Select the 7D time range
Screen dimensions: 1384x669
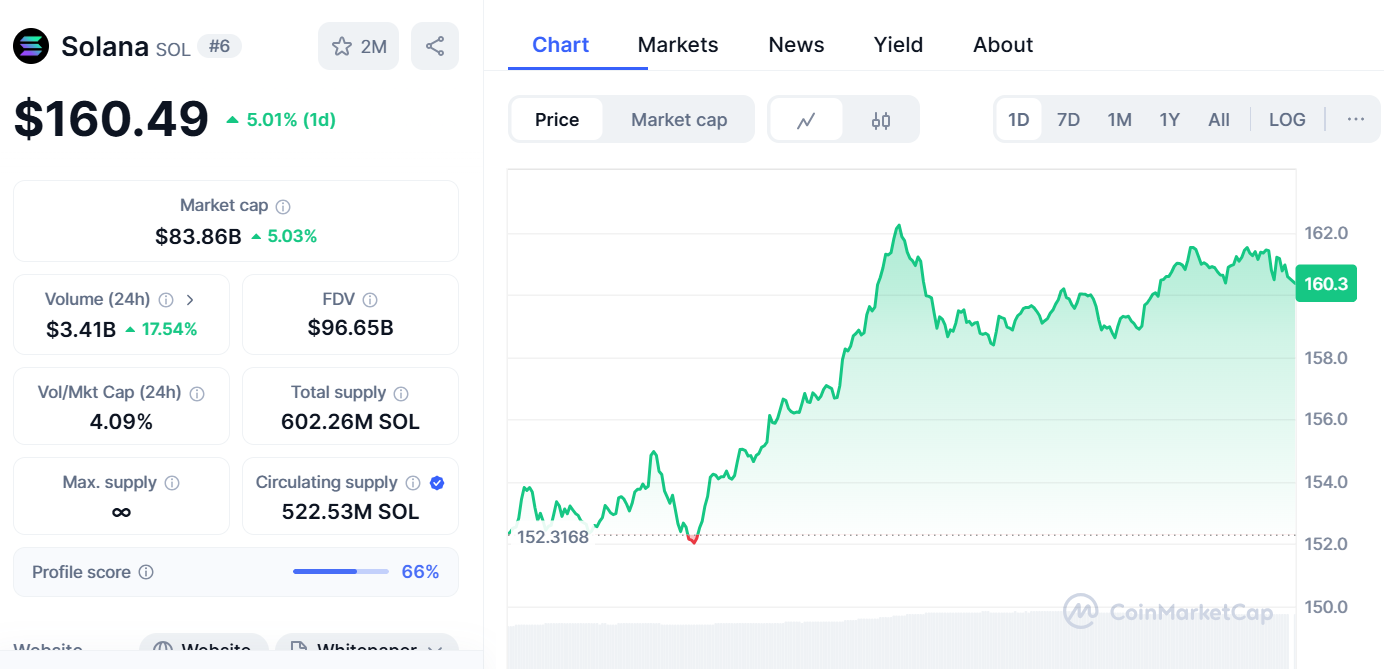(x=1068, y=120)
